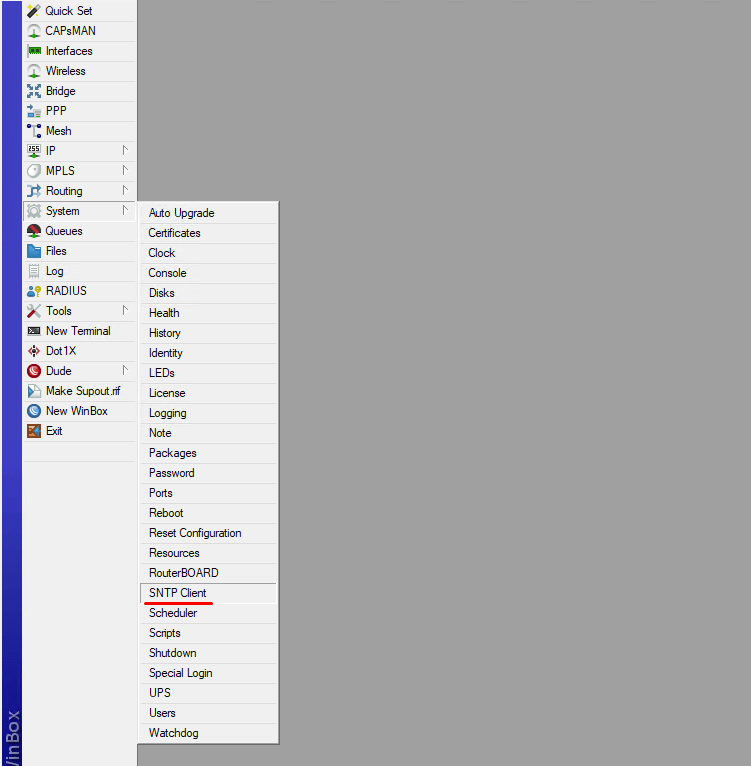Screen dimensions: 751x766
Task: Click the Routing arrows icon
Action: pos(34,191)
